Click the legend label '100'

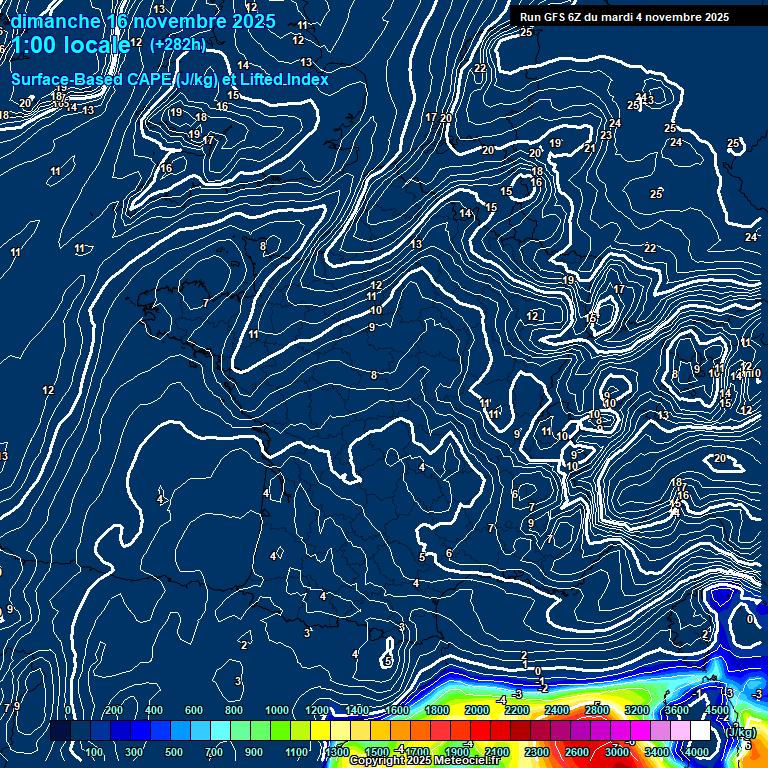point(94,752)
